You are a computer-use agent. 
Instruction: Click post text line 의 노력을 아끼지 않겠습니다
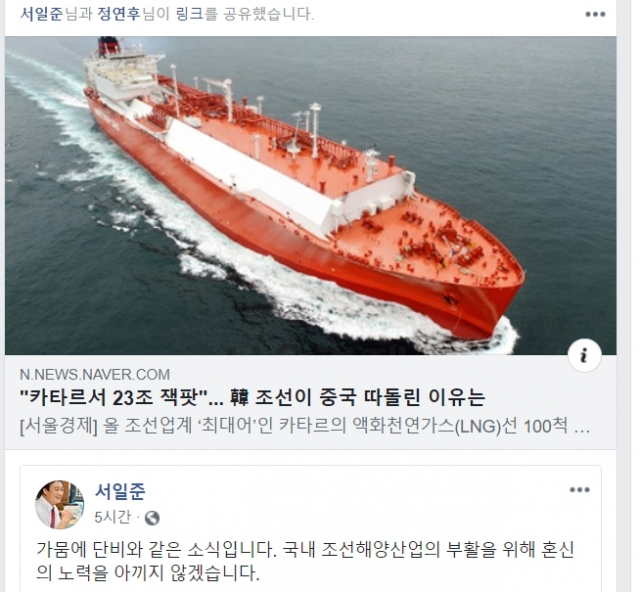148,573
